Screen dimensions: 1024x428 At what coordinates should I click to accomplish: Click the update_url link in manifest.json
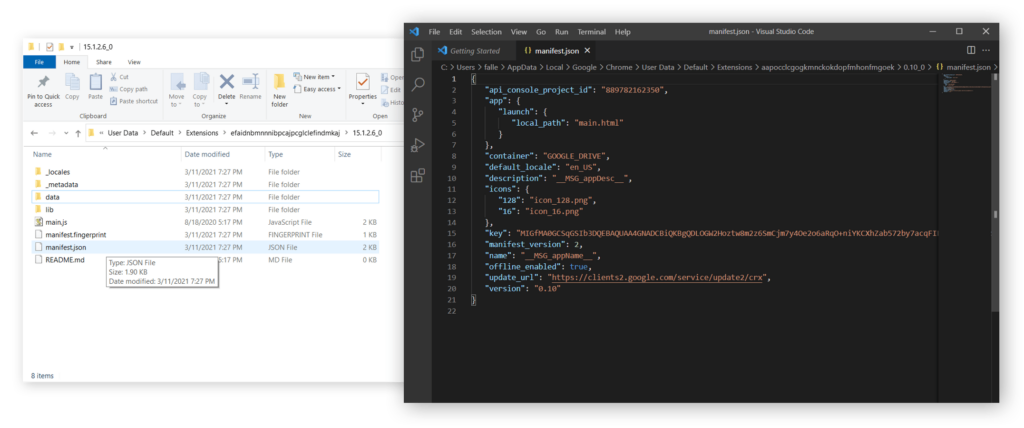tap(657, 277)
